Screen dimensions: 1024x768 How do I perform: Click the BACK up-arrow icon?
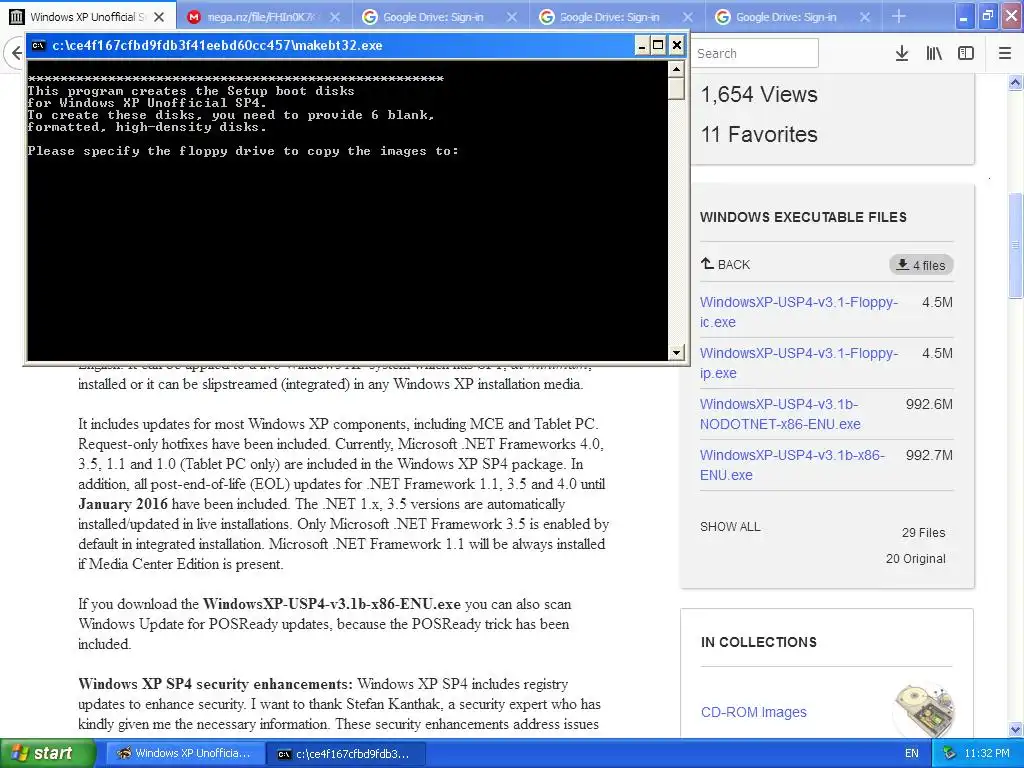click(x=707, y=263)
